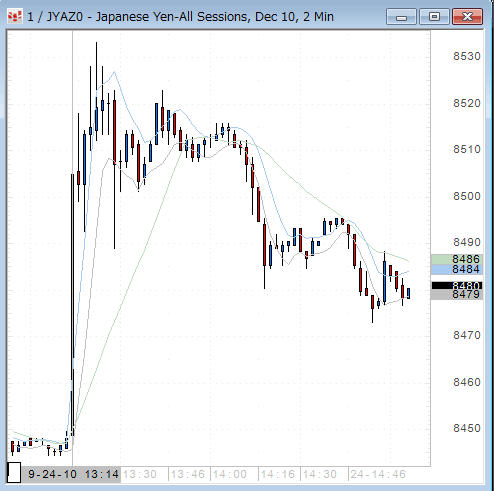The width and height of the screenshot is (494, 491).
Task: Click the chart title 'JYAZ0 - Japanese Yen-All Sessions'
Action: pos(148,17)
